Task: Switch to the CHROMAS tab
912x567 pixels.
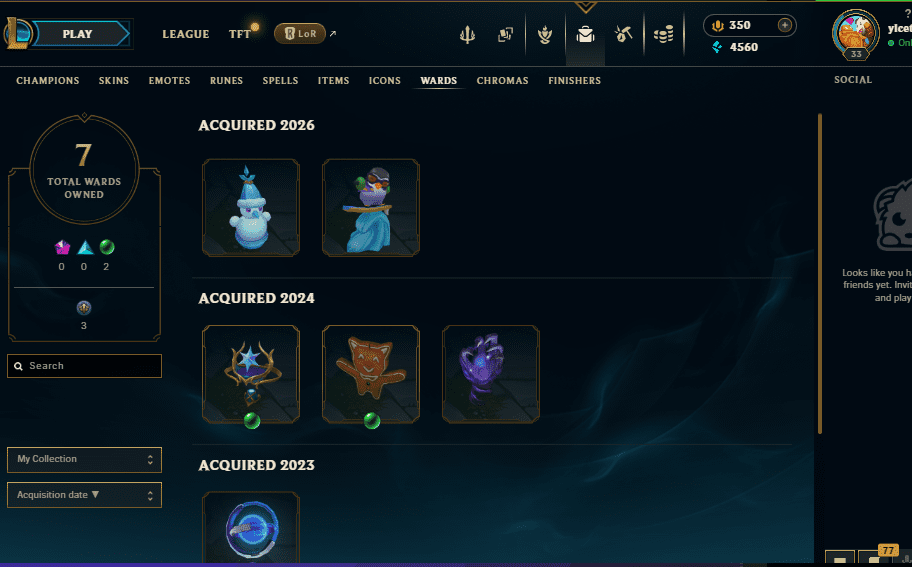Action: pyautogui.click(x=503, y=81)
